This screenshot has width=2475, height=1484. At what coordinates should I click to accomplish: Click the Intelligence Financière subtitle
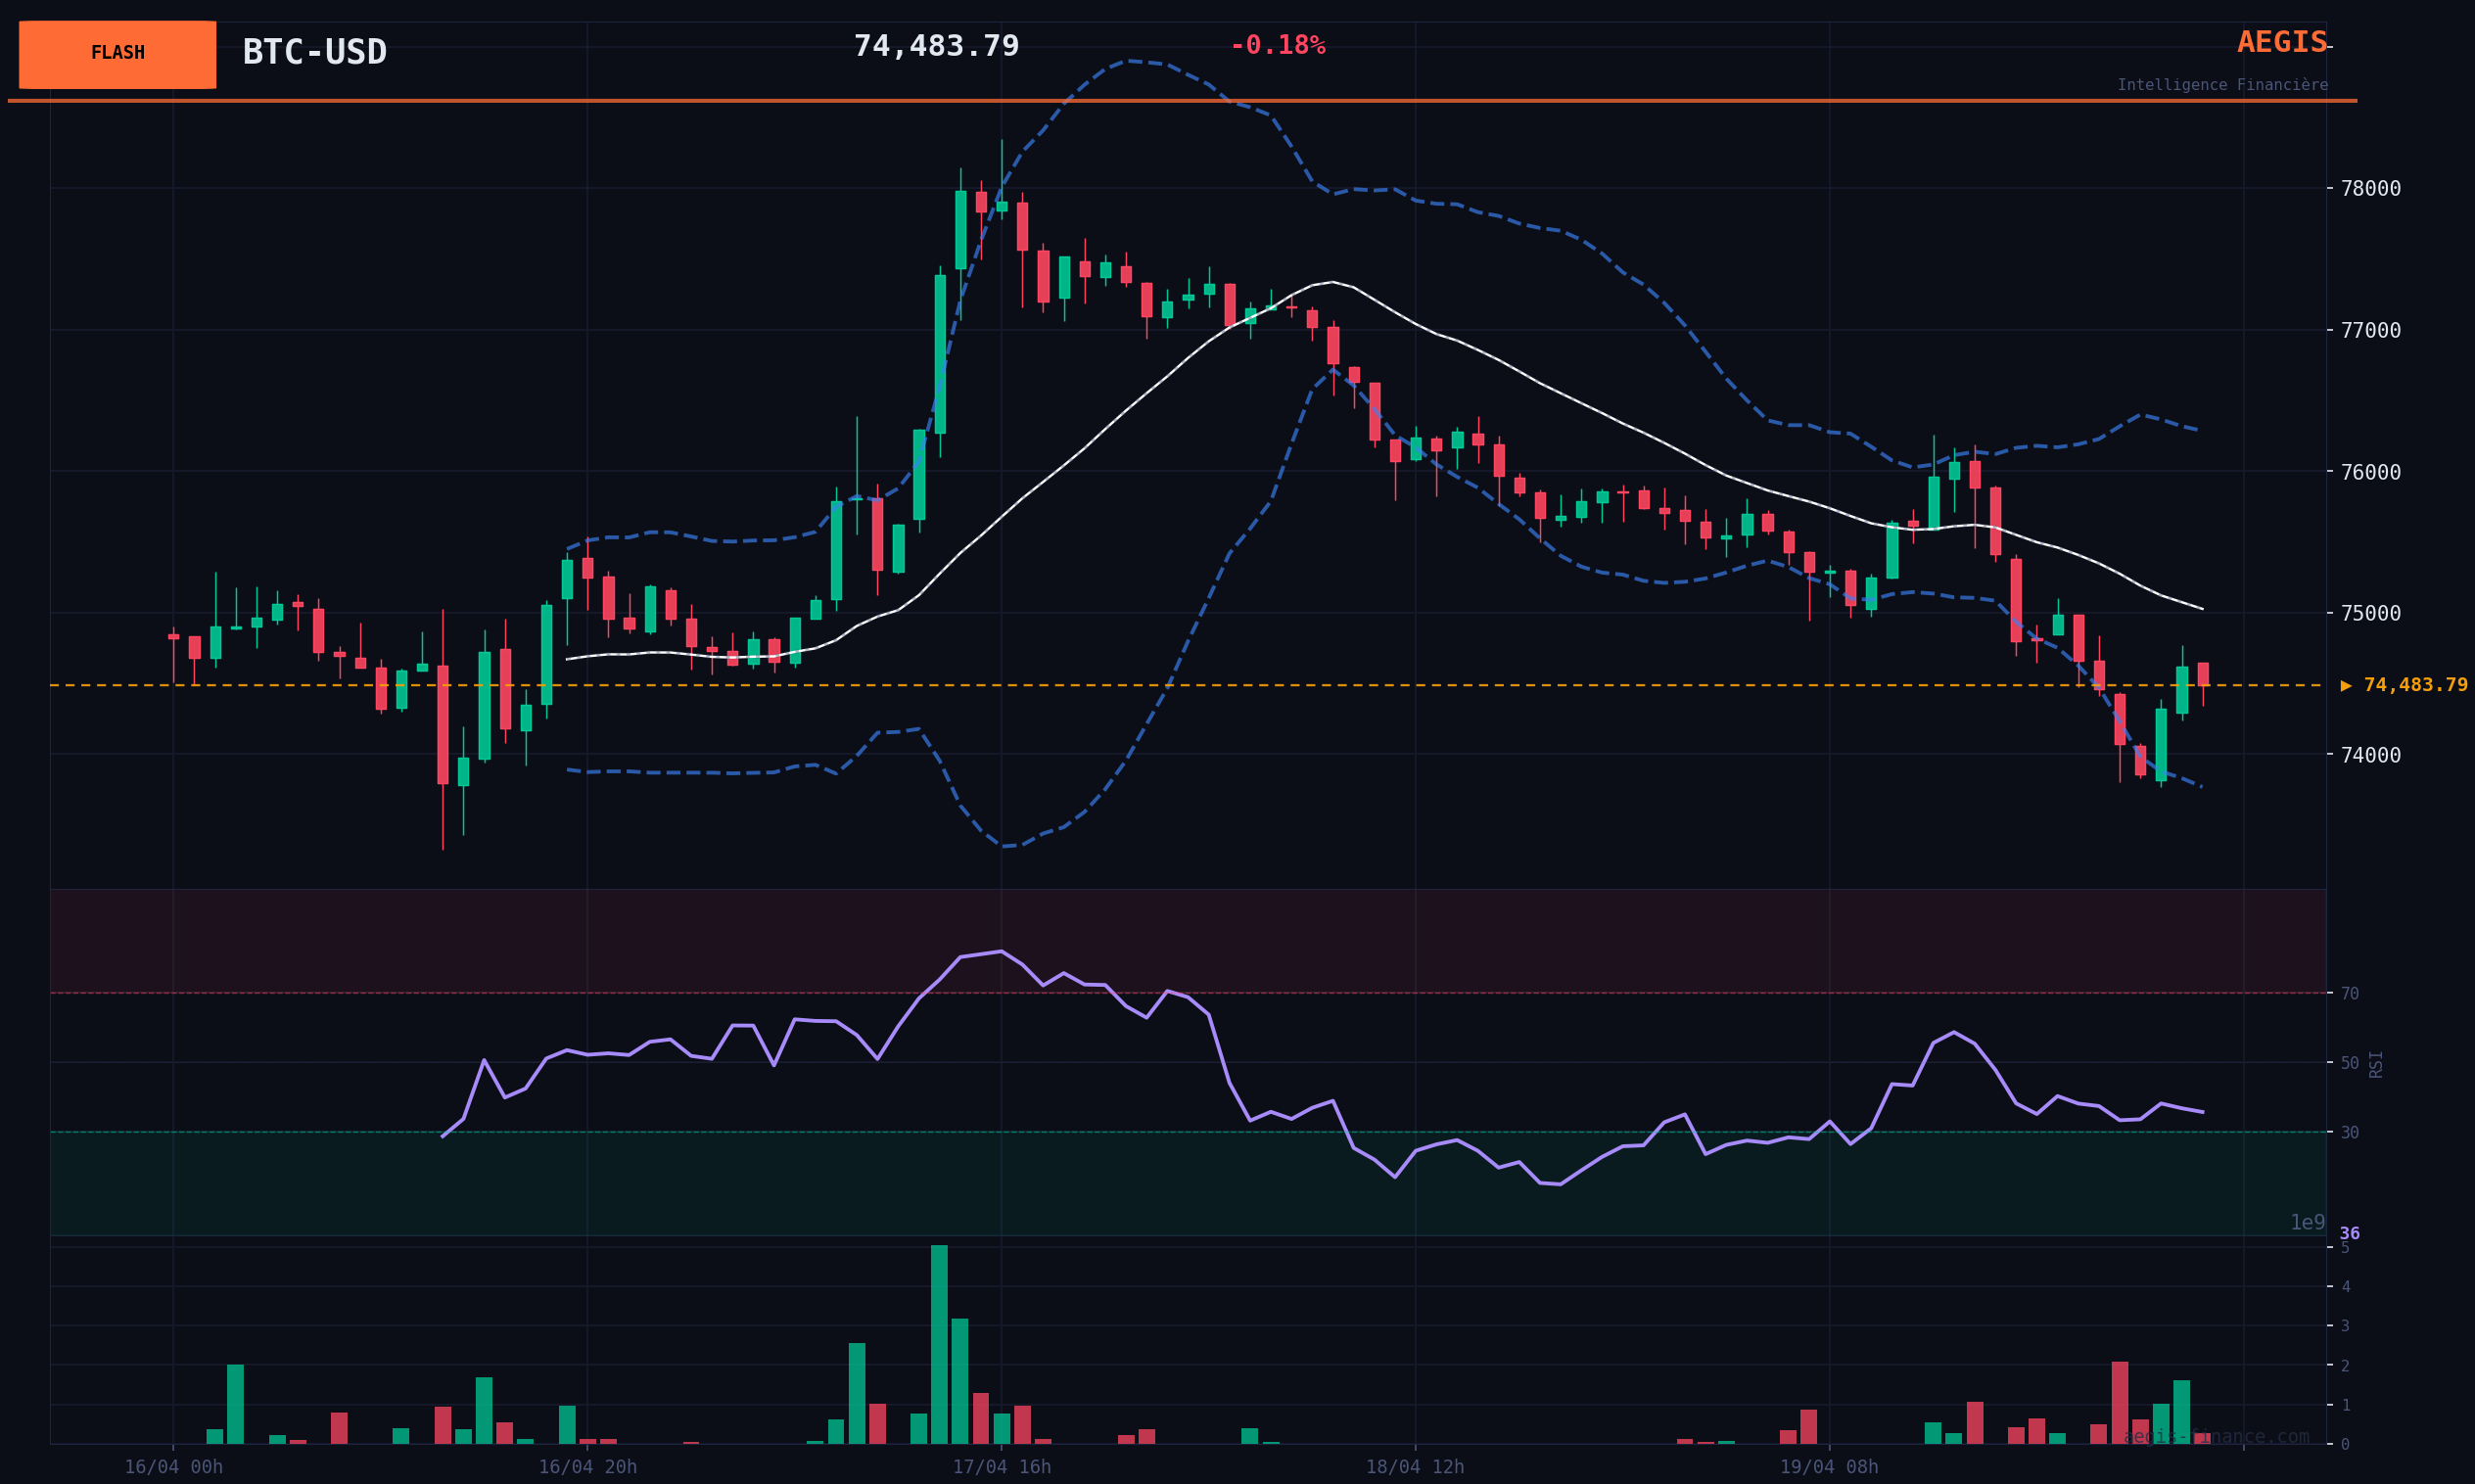tap(2221, 86)
